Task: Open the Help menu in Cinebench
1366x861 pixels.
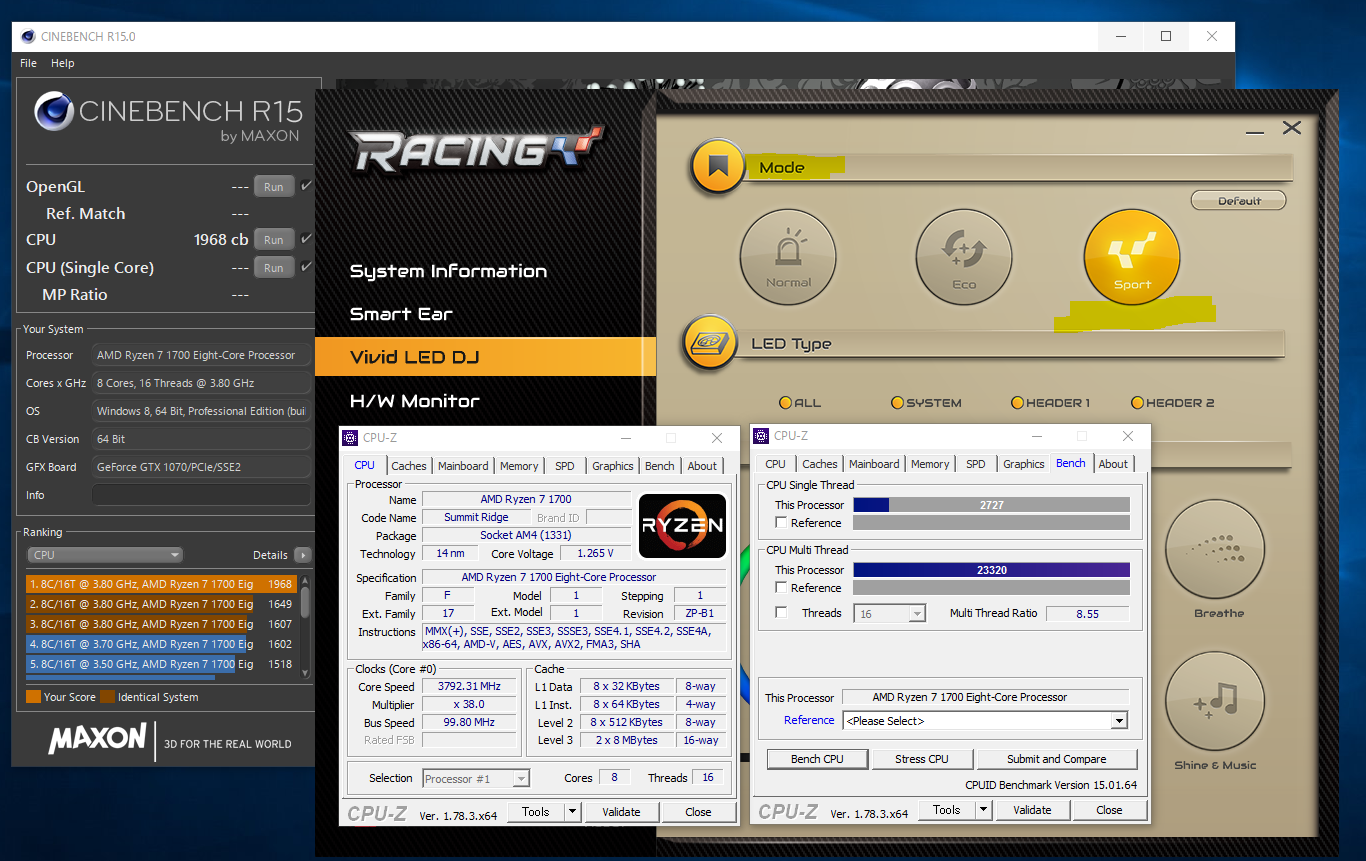Action: coord(62,63)
